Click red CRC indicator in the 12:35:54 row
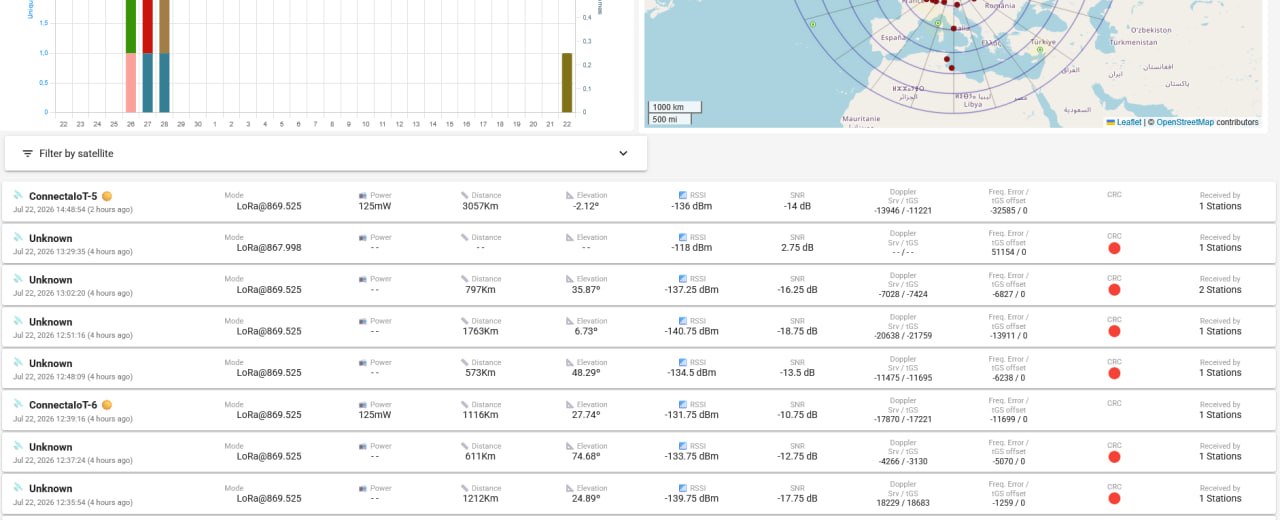Viewport: 1280px width, 520px height. coord(1114,498)
